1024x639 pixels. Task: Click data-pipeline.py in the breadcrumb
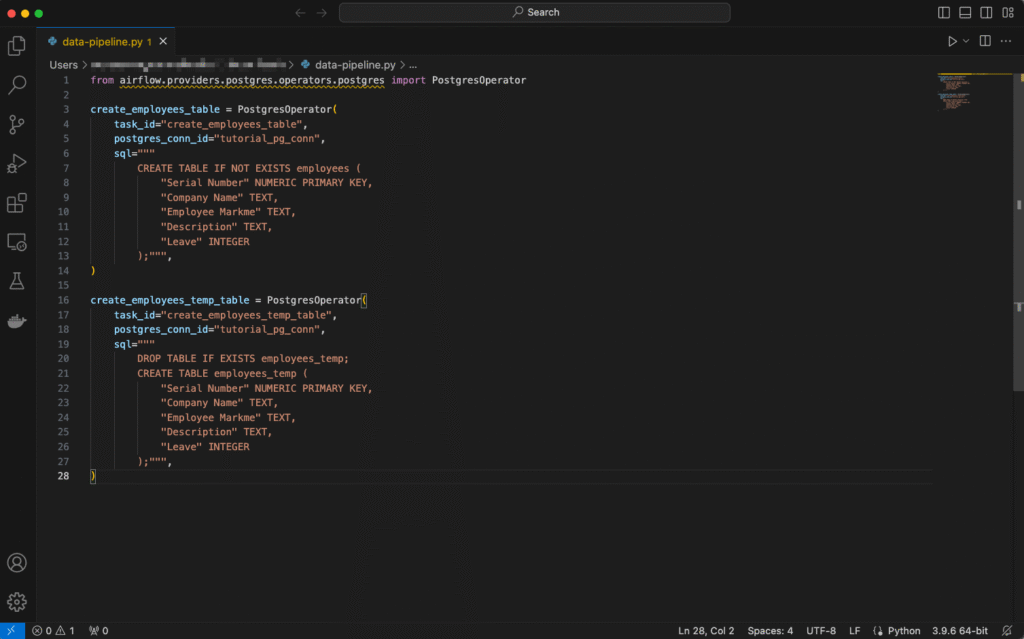click(x=355, y=65)
